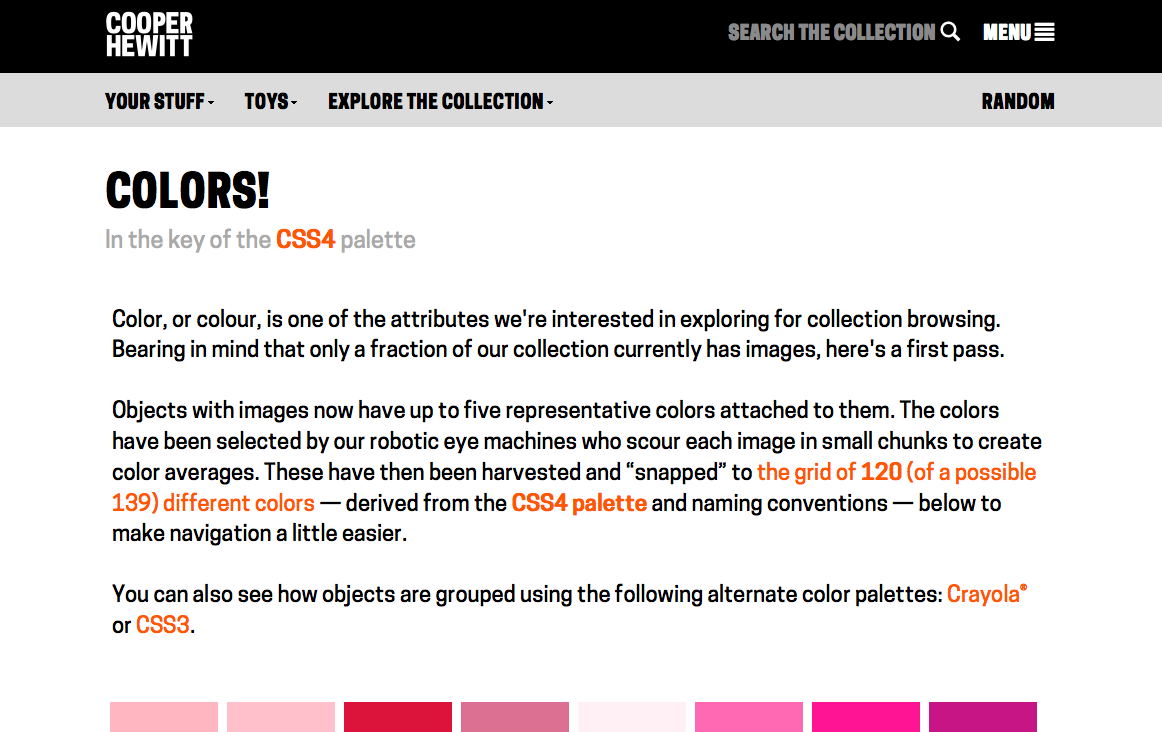Follow the grid of 120 colors link
This screenshot has width=1162, height=732.
pyautogui.click(x=574, y=488)
